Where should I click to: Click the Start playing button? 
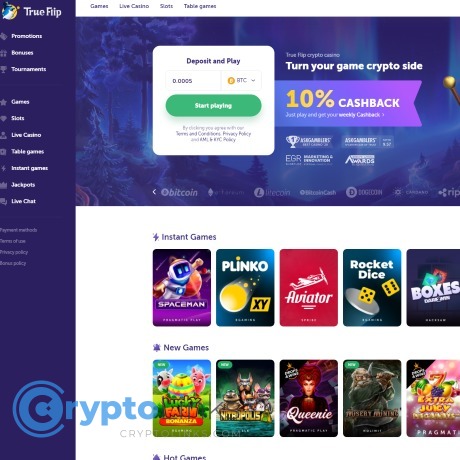213,105
